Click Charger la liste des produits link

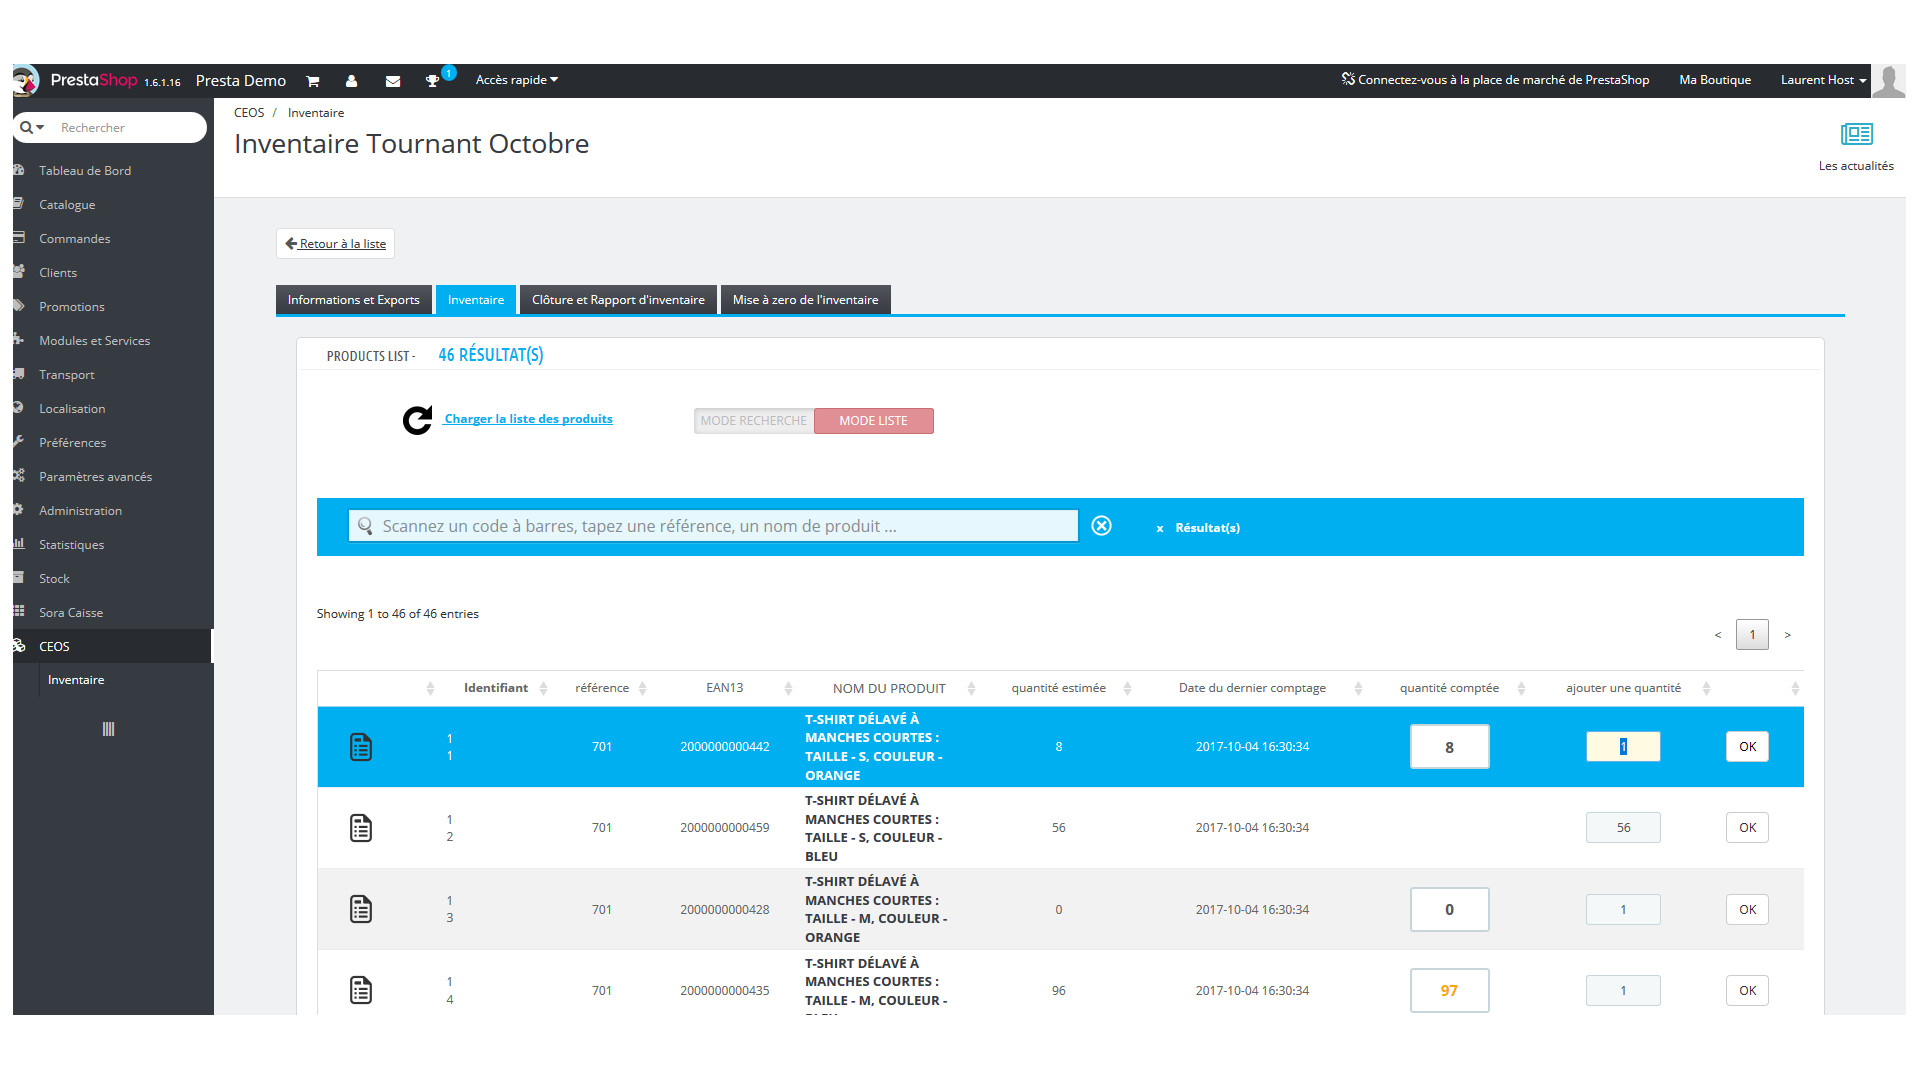[528, 419]
